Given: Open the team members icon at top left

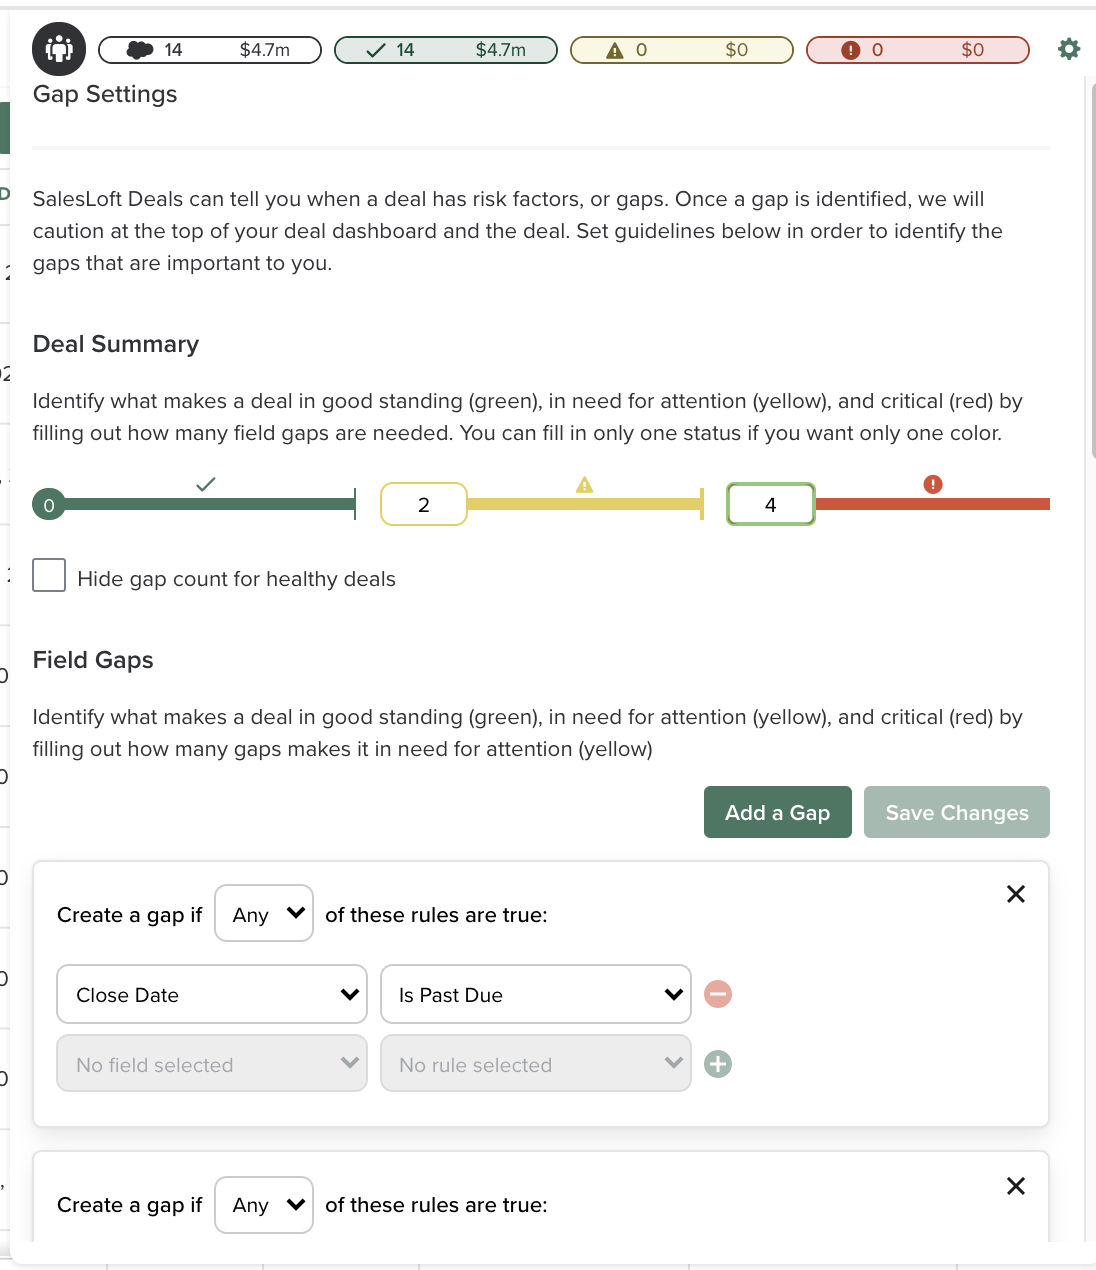Looking at the screenshot, I should pos(59,48).
